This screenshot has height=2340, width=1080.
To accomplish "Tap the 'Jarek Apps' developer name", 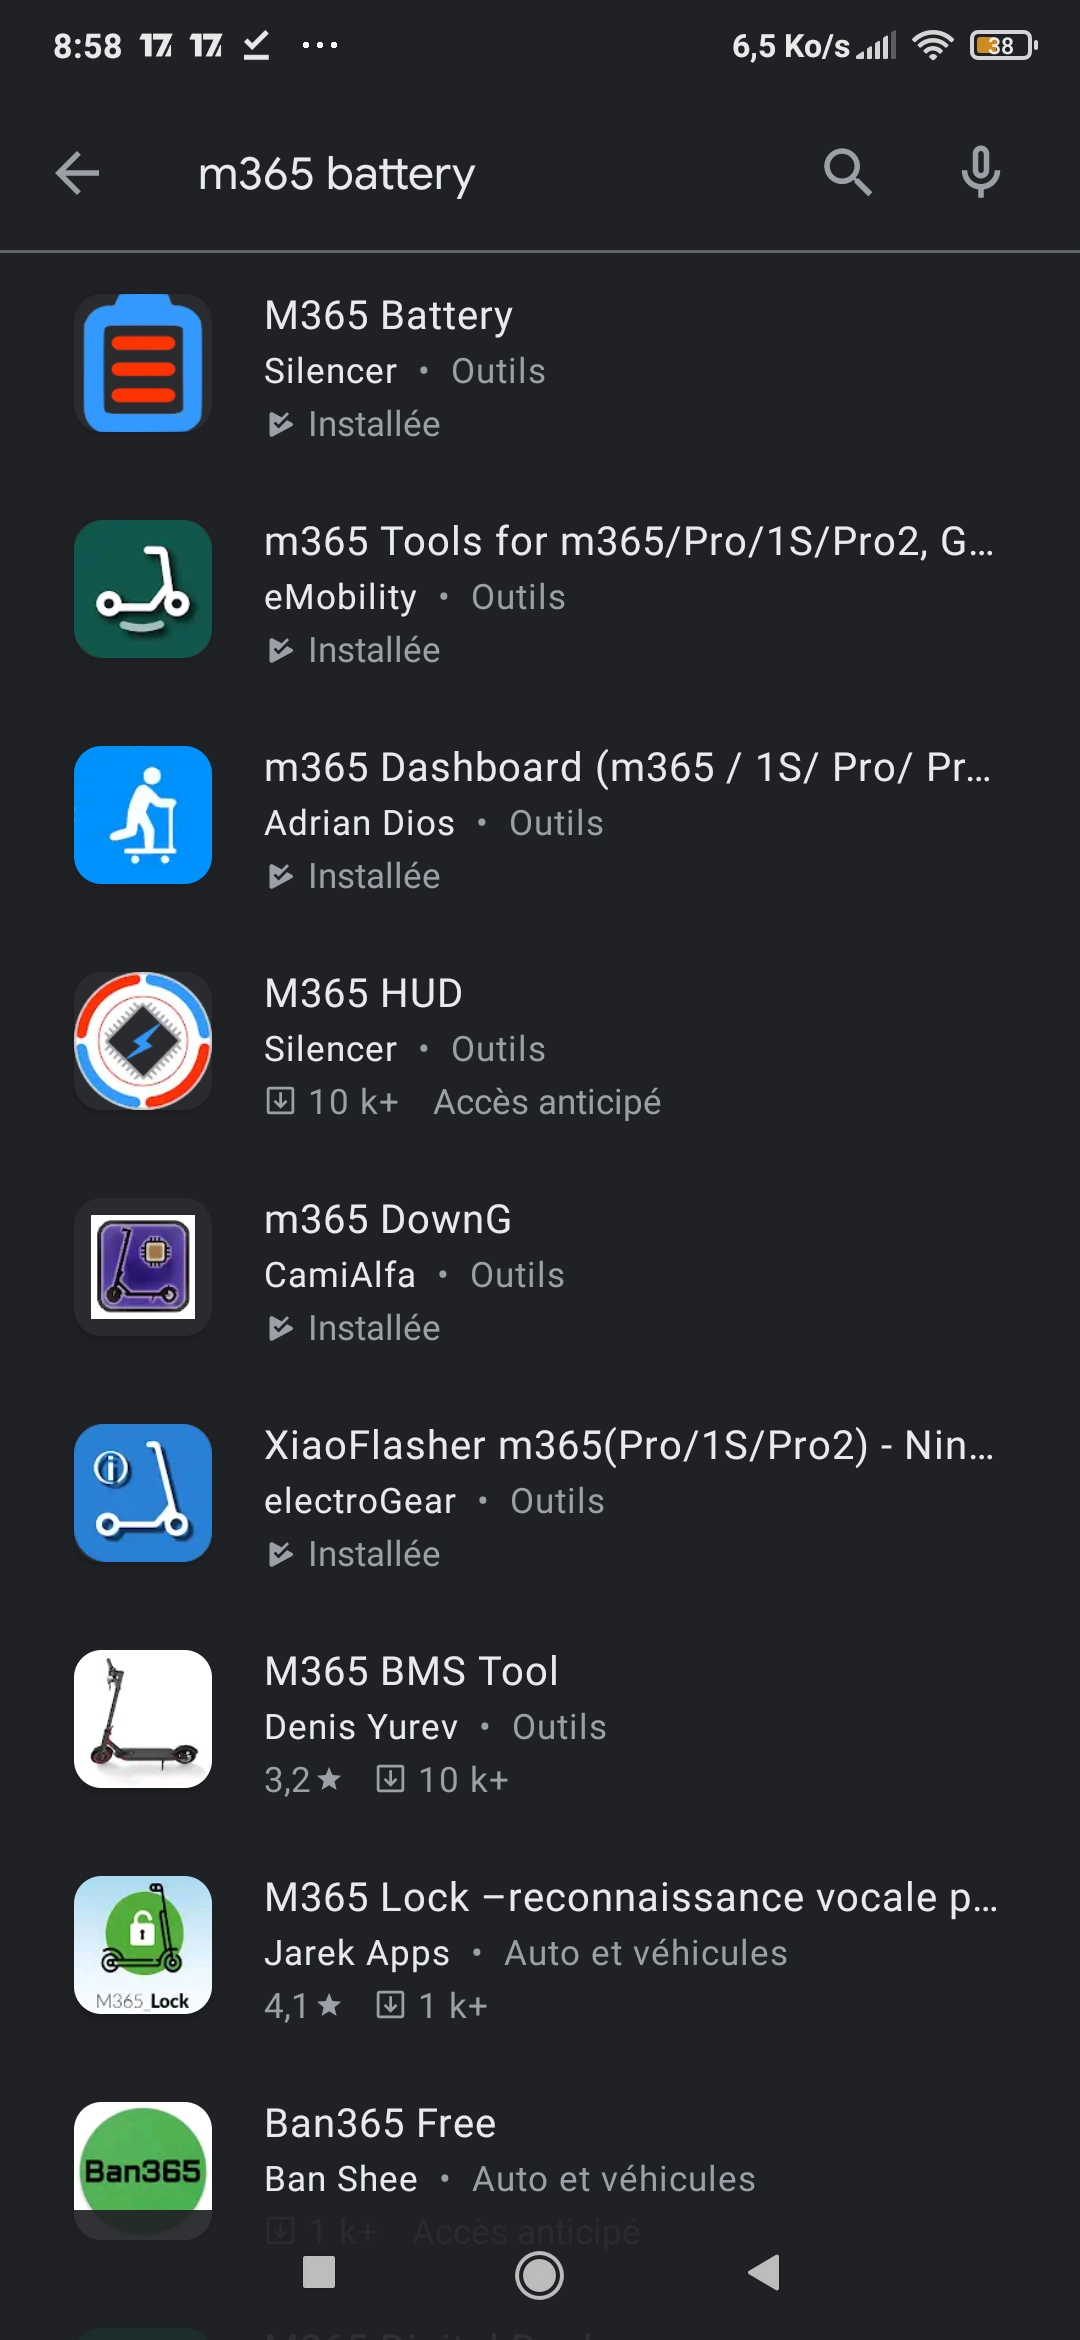I will pyautogui.click(x=357, y=1953).
